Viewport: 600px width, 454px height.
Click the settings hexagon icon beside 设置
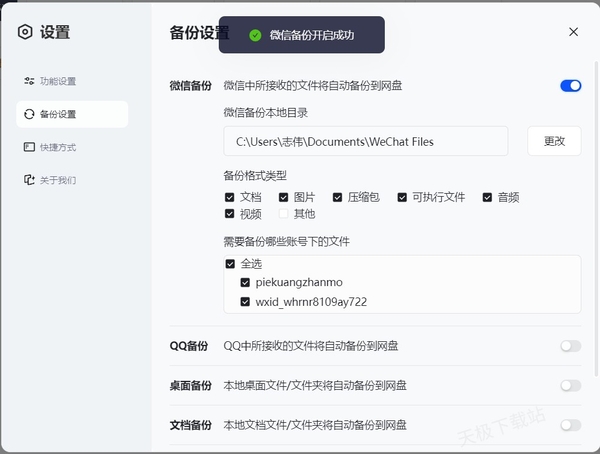click(25, 32)
